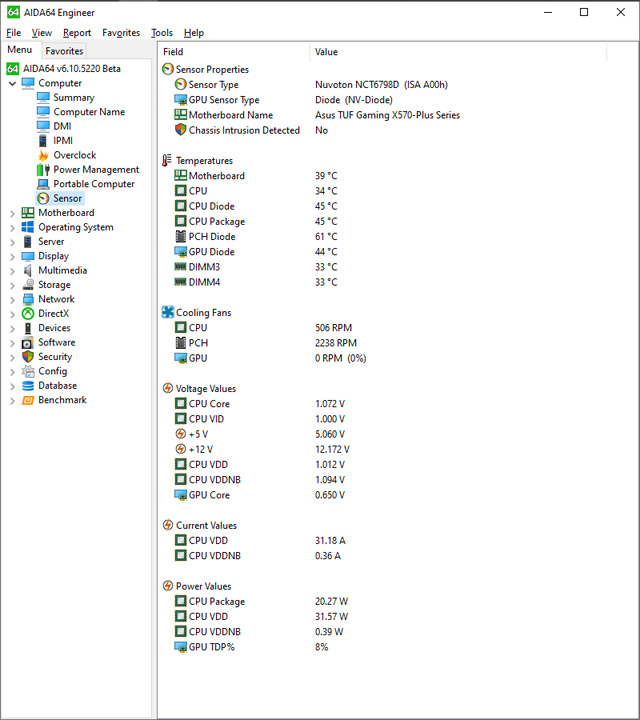Click the Security shield icon

tap(28, 357)
